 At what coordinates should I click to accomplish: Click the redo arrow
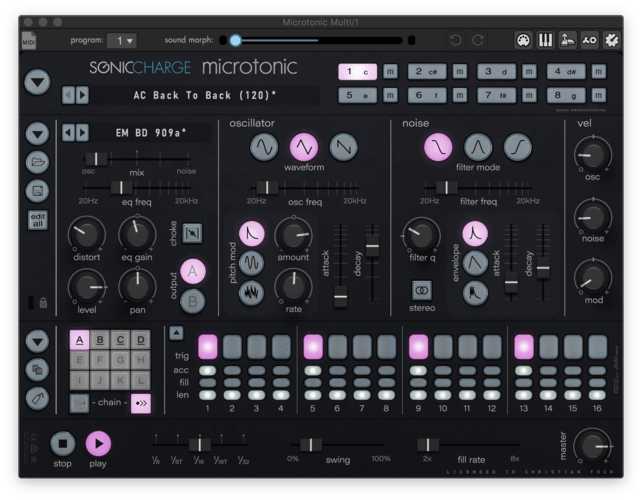[478, 40]
